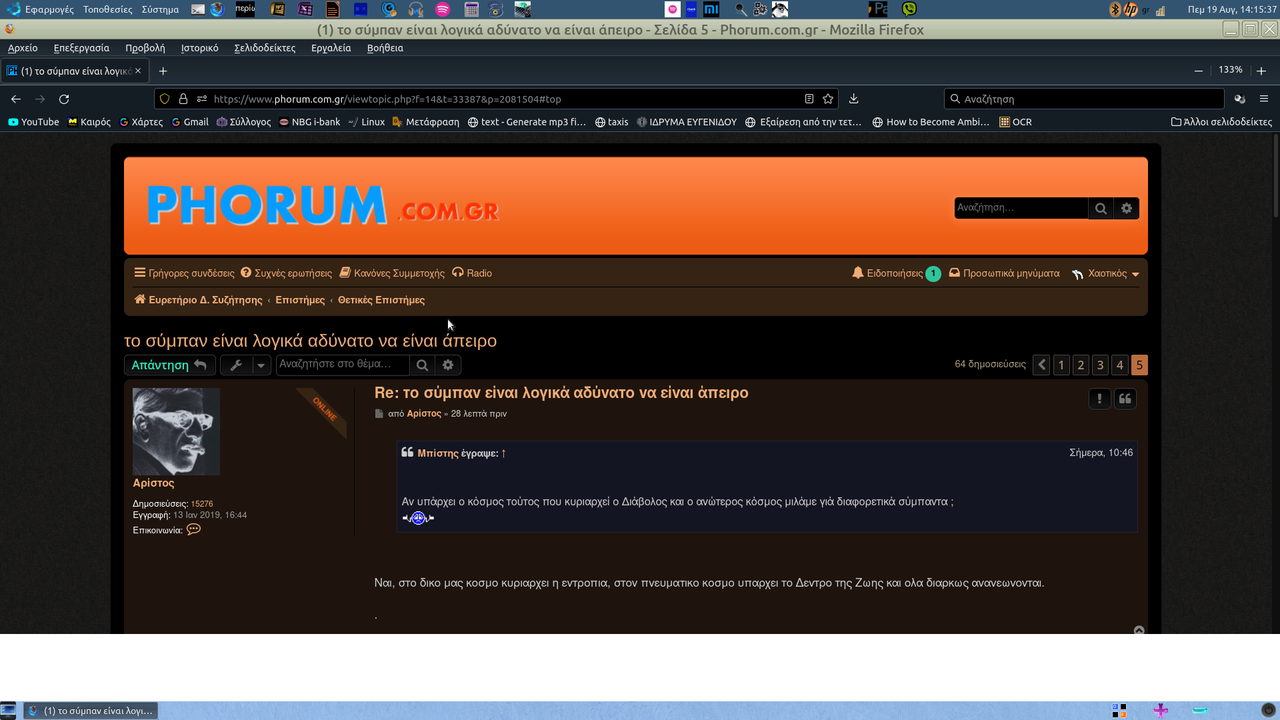Image resolution: width=1280 pixels, height=720 pixels.
Task: Open the Εργαλεία menu
Action: [331, 48]
